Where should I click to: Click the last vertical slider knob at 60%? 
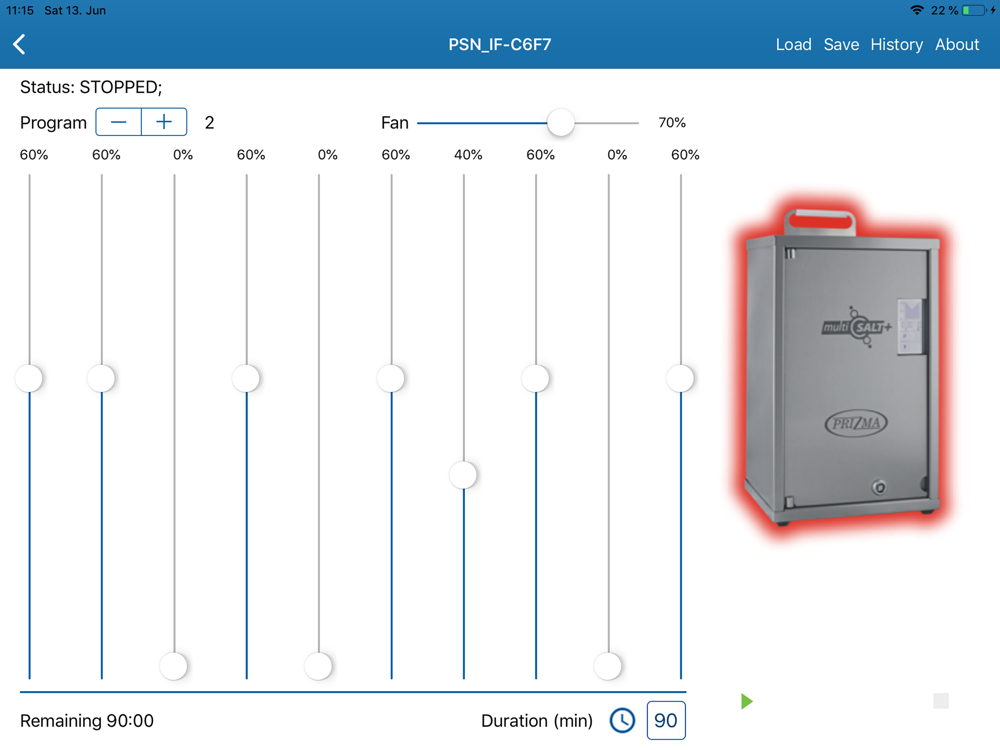pos(680,378)
